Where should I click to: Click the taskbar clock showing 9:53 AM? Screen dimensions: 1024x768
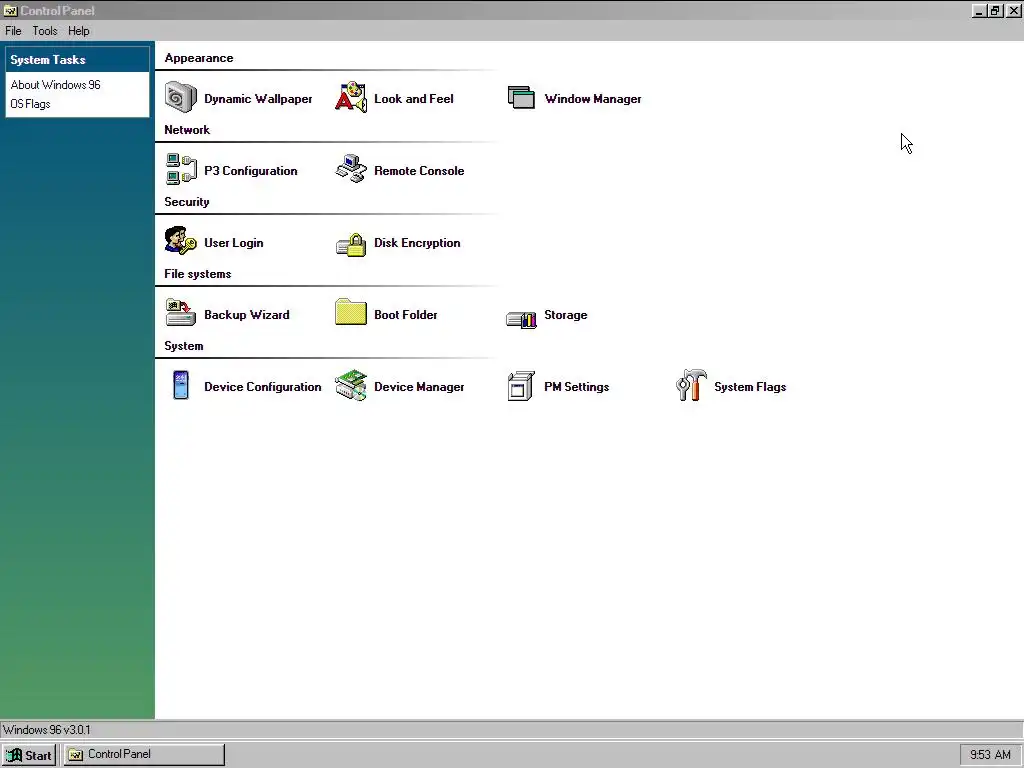click(990, 755)
